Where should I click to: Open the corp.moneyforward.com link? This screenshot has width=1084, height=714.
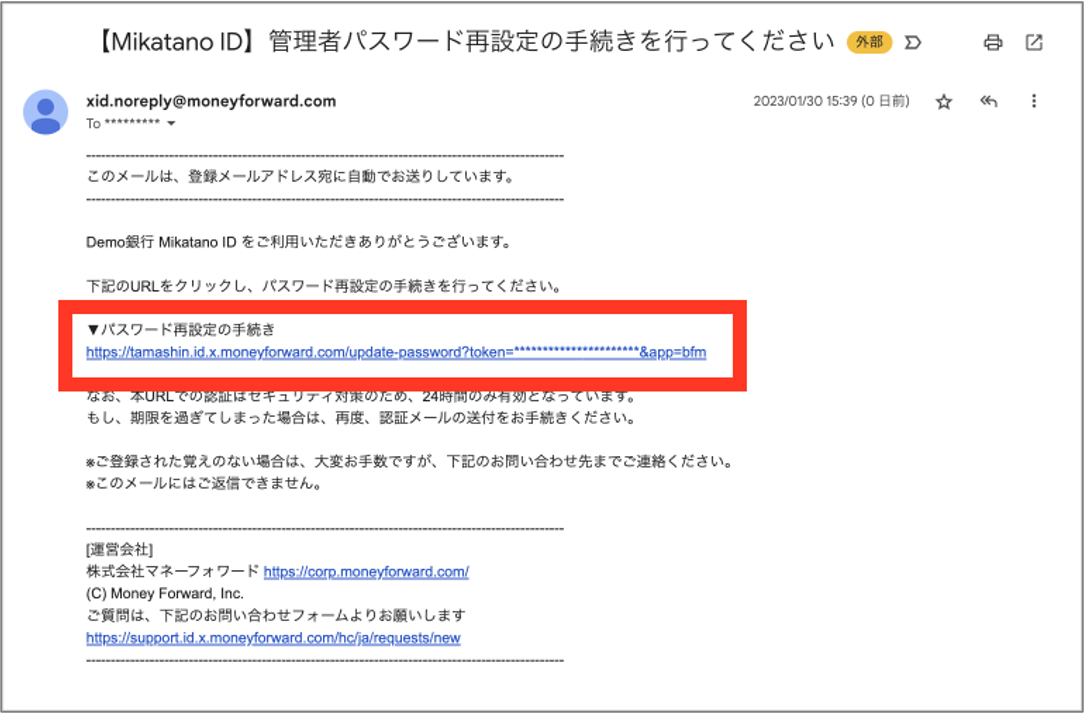tap(366, 572)
